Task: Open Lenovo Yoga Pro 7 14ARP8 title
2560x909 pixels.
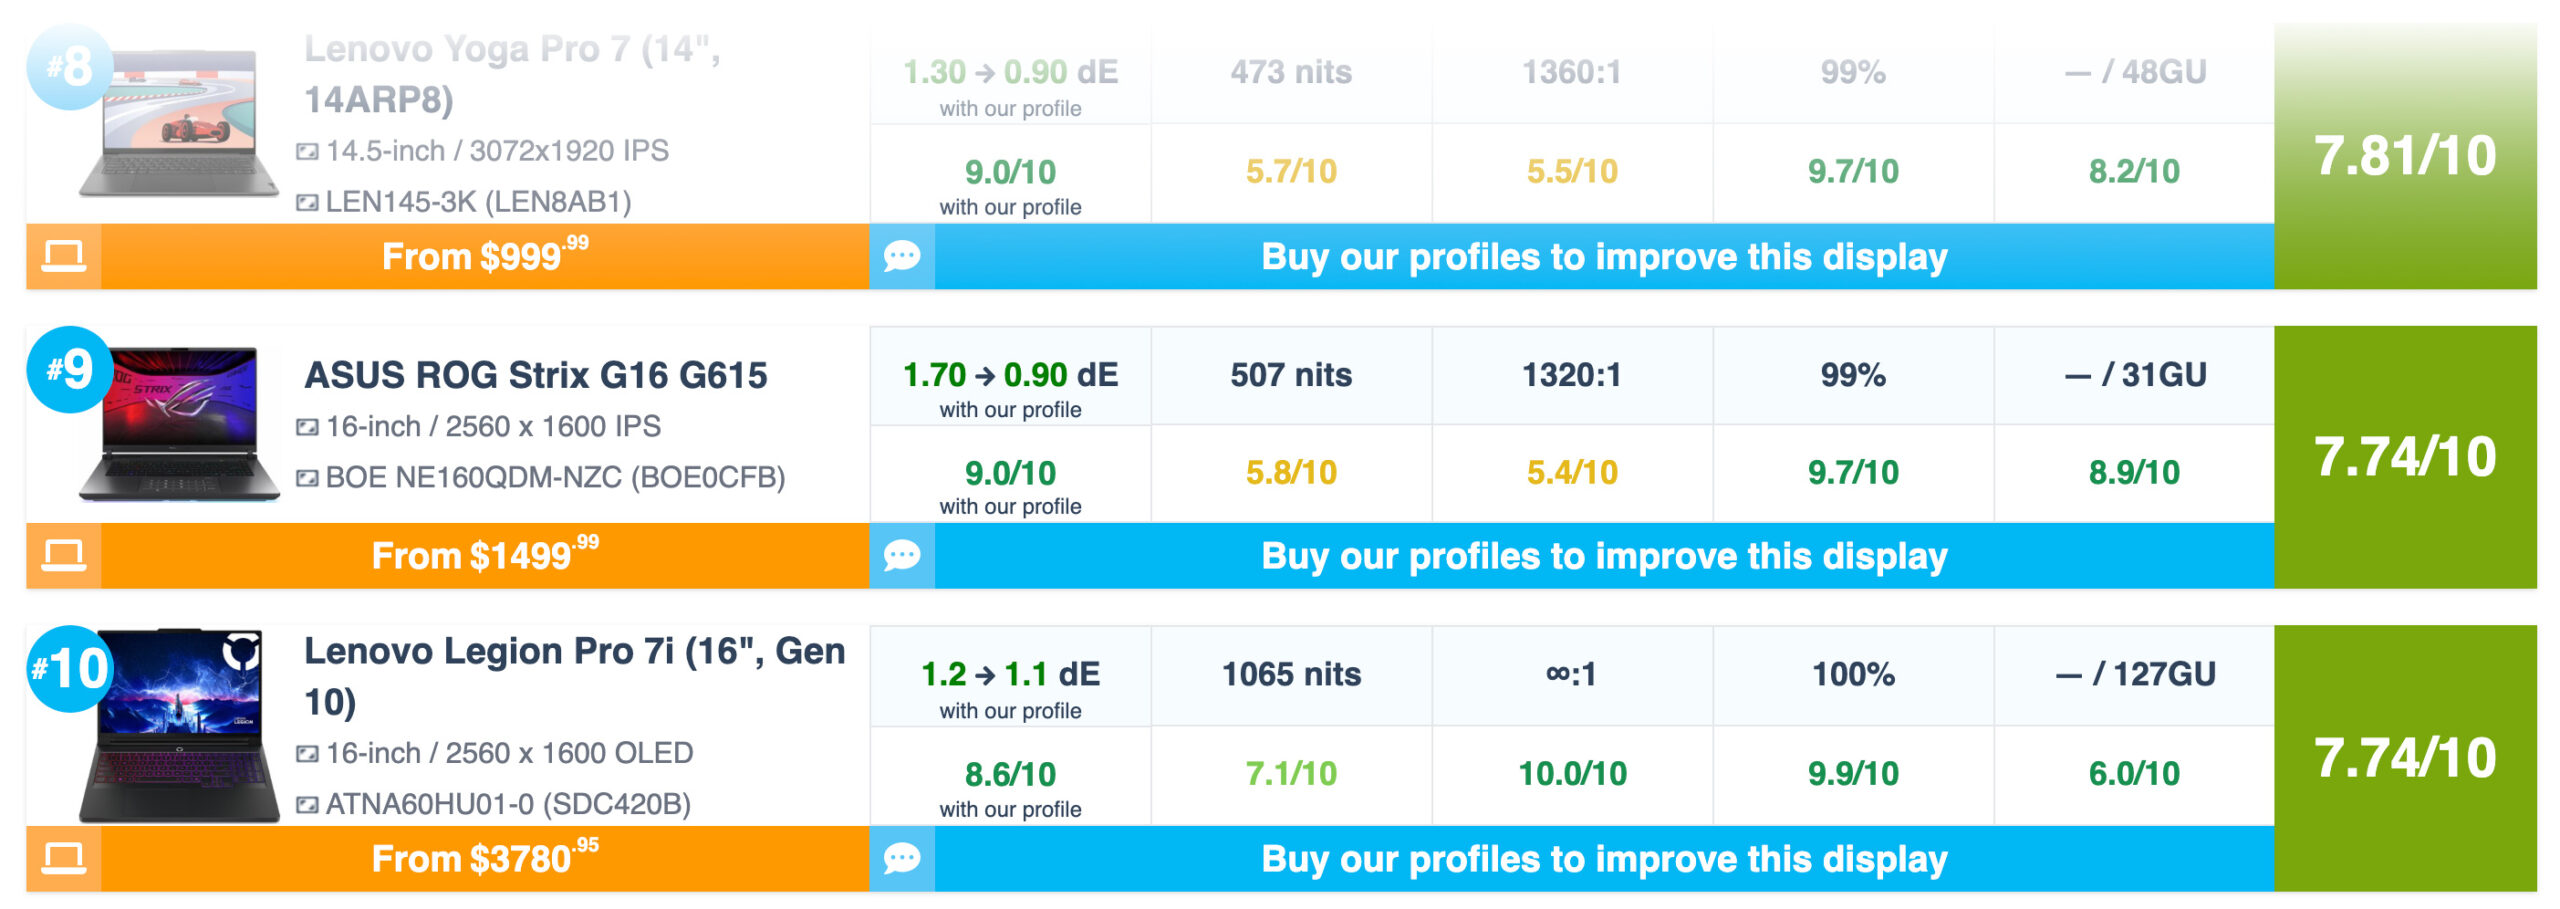Action: pos(512,74)
